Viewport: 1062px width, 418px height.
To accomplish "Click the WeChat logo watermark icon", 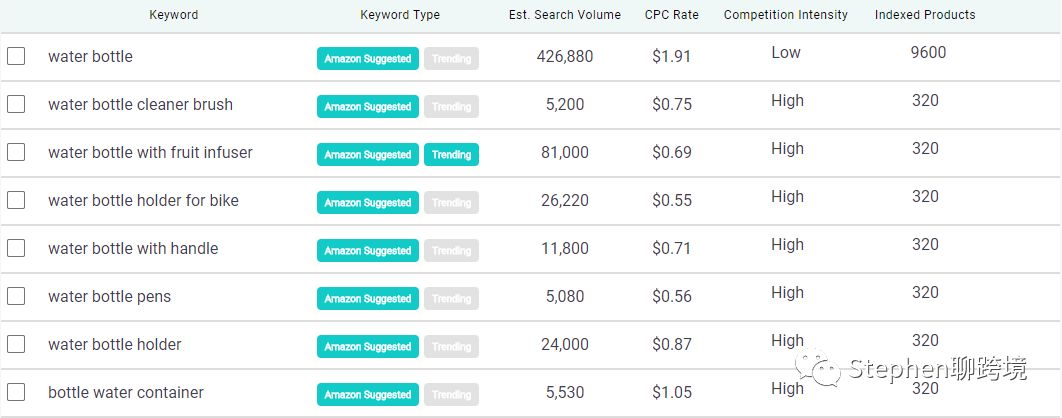I will pyautogui.click(x=818, y=367).
